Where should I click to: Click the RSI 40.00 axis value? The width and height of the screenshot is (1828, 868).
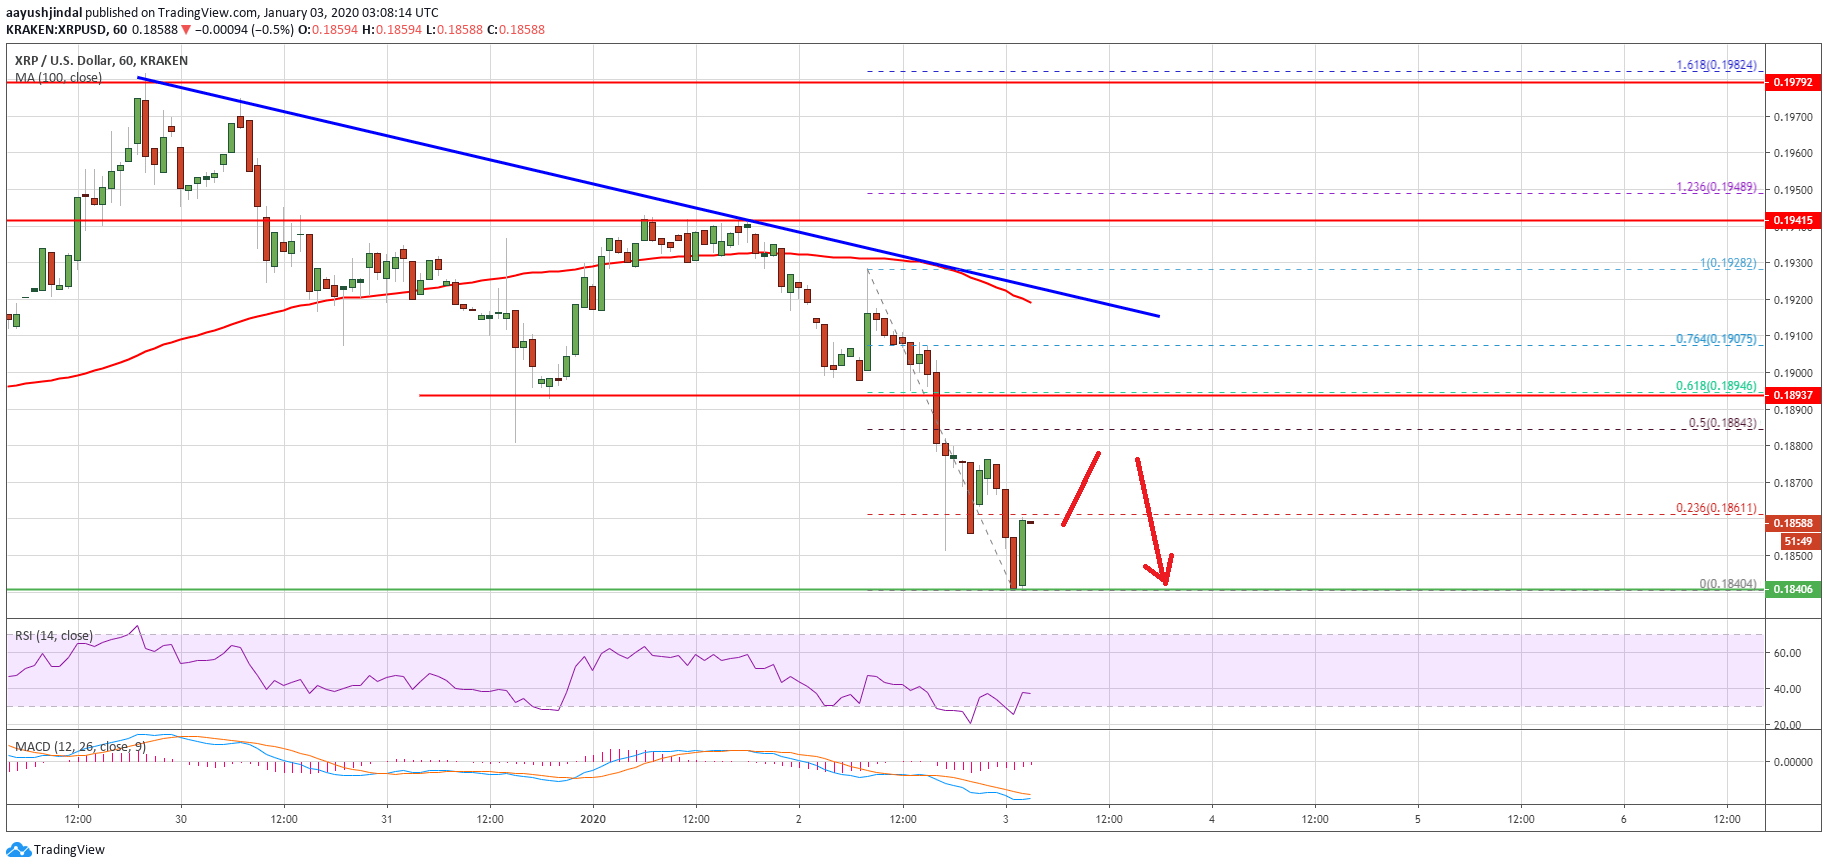click(1787, 689)
